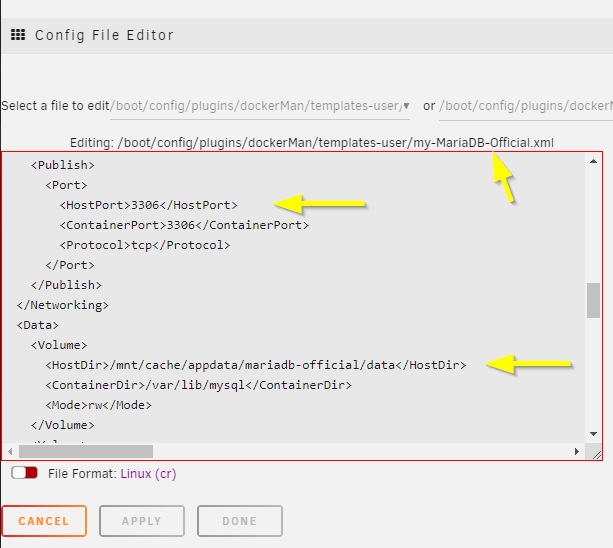Screen dimensions: 613x548
Task: Click the '<ContainerDir>/var/lib/mysql</ContainerDir>' line
Action: pos(199,385)
